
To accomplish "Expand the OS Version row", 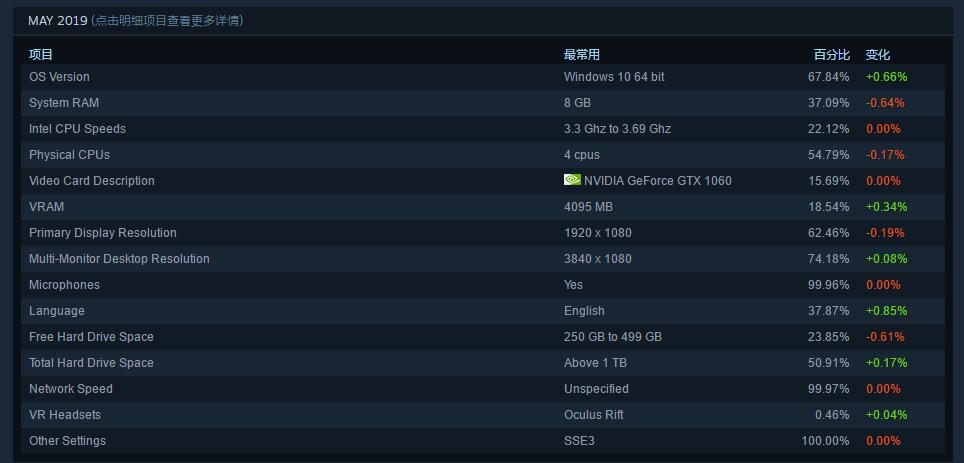I will coord(483,77).
